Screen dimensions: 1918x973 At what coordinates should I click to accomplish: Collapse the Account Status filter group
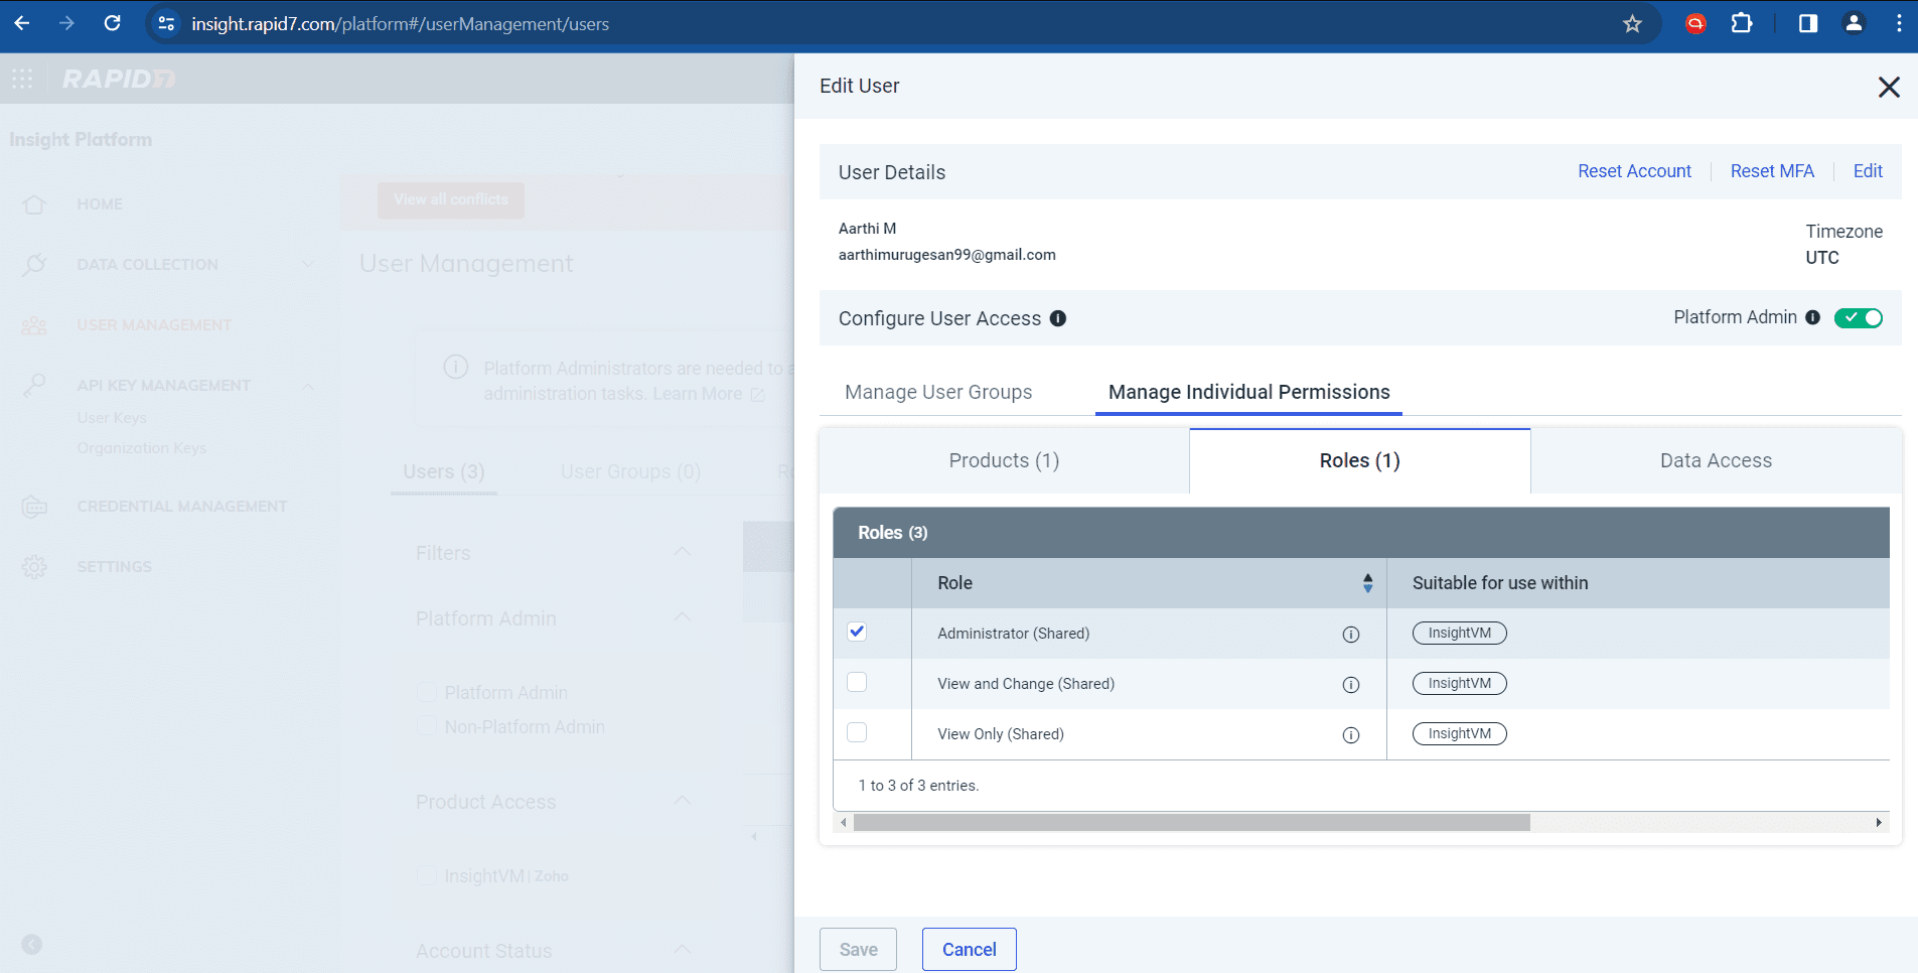(682, 950)
